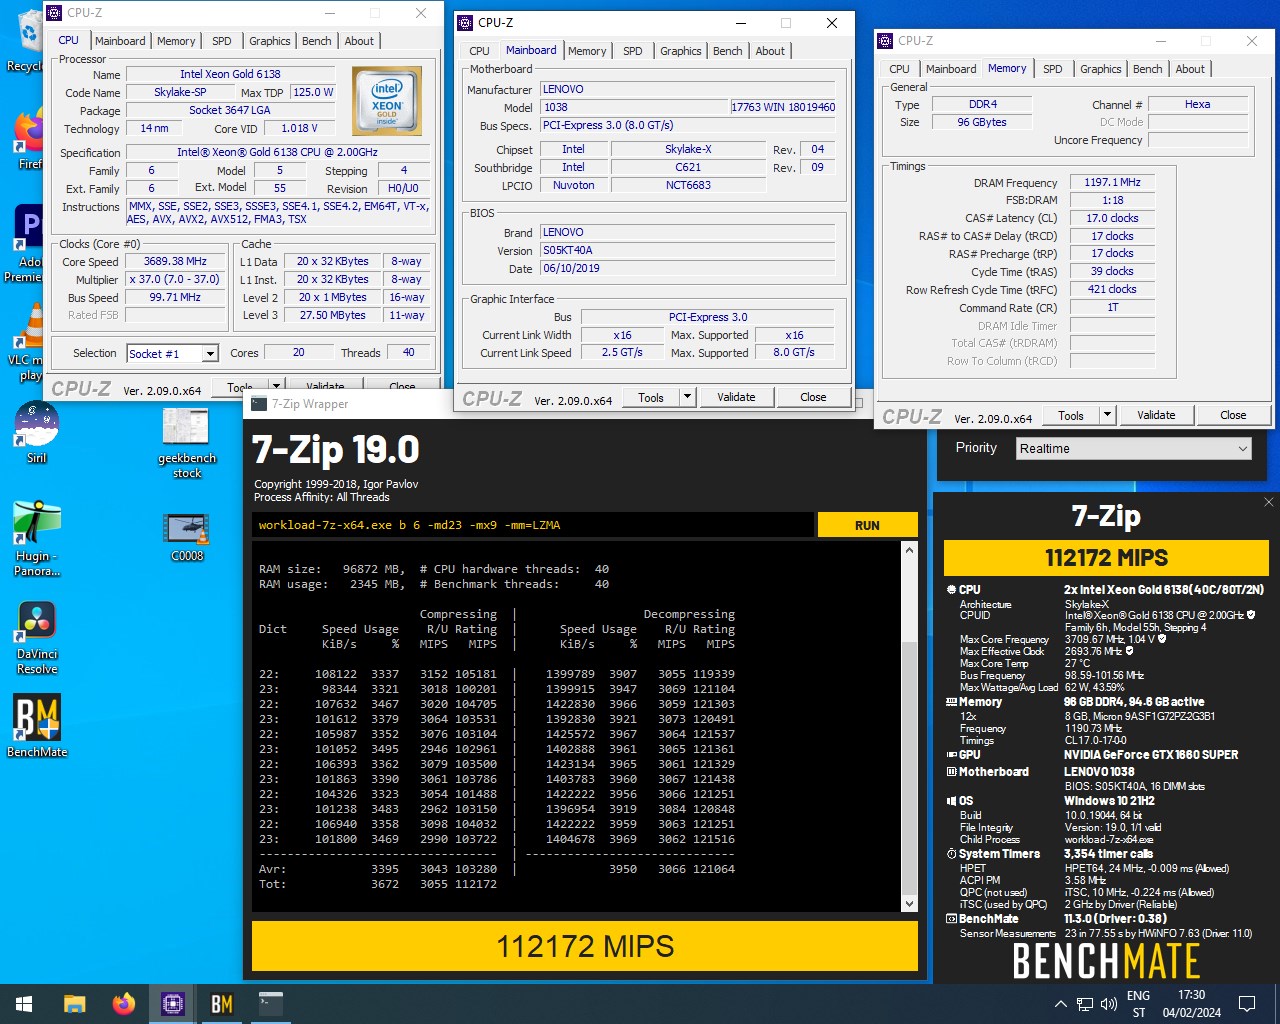Open Socket #1 selection dropdown
1280x1024 pixels.
[173, 354]
